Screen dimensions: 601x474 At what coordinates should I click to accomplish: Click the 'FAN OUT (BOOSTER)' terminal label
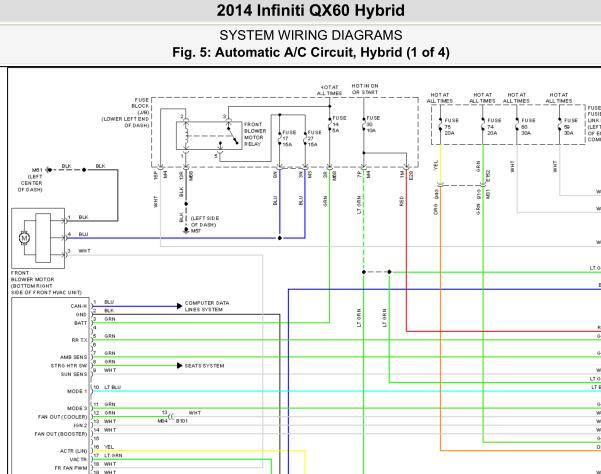point(61,434)
